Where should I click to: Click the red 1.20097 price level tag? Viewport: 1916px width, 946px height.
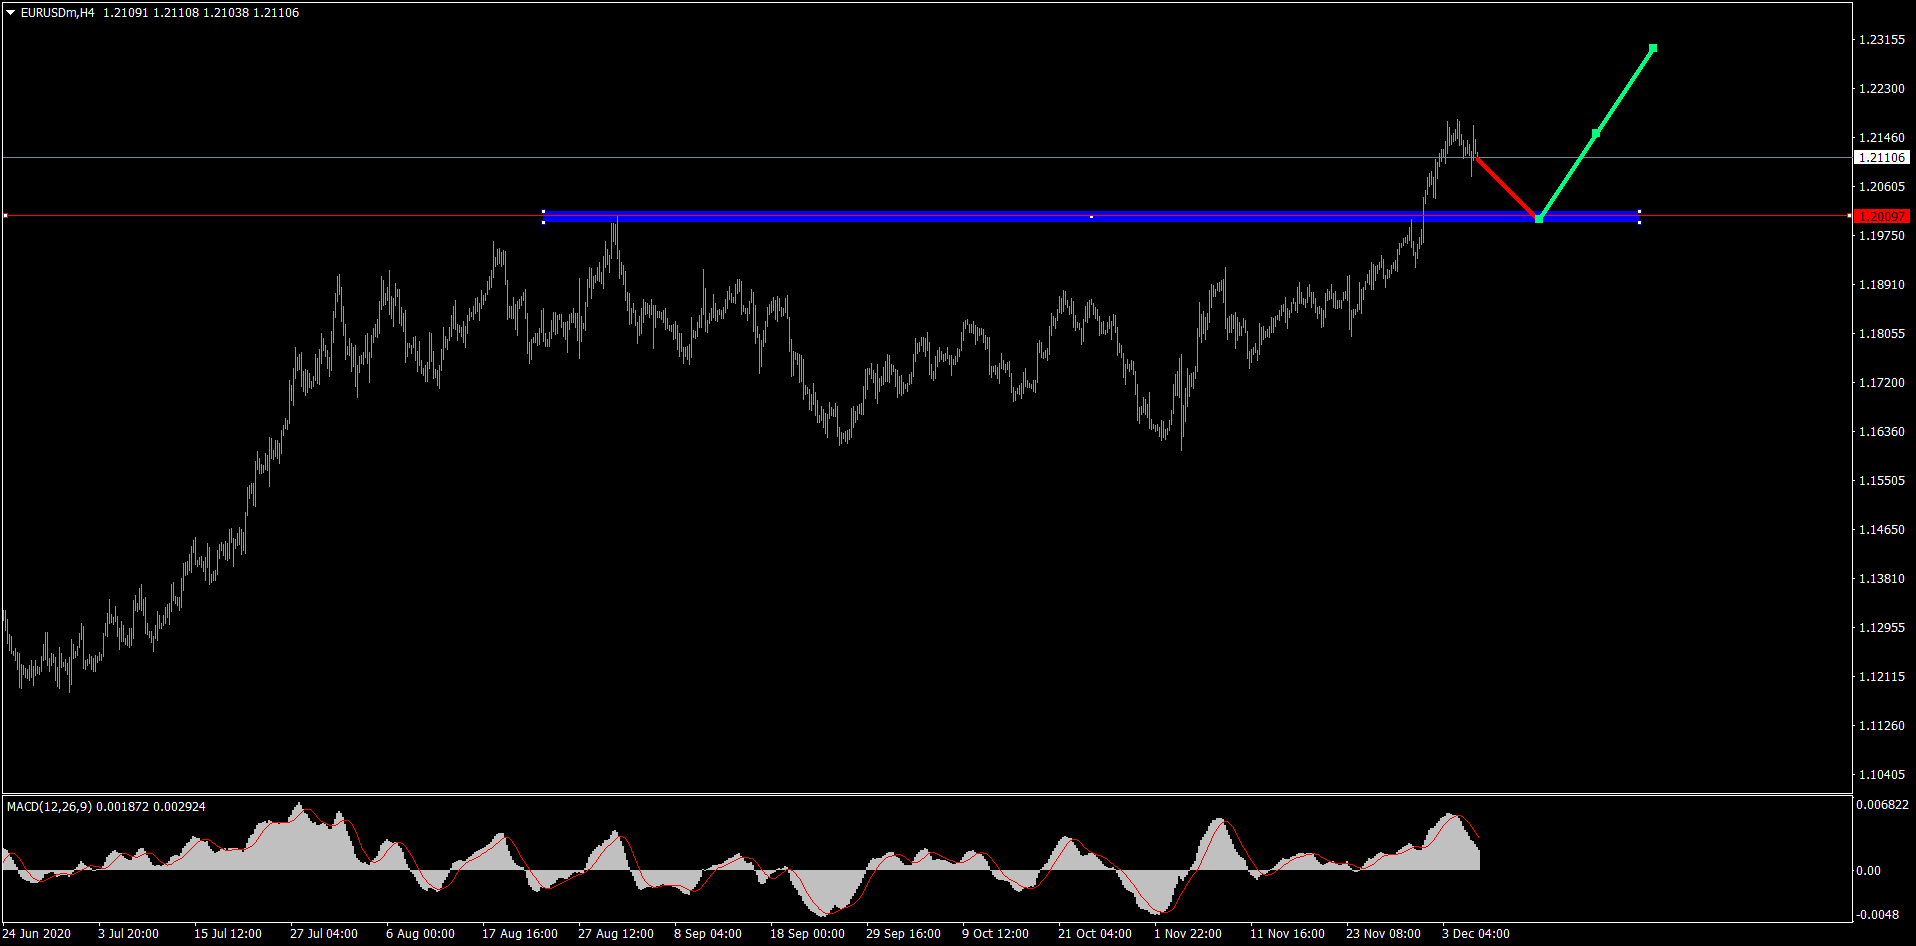pos(1881,216)
